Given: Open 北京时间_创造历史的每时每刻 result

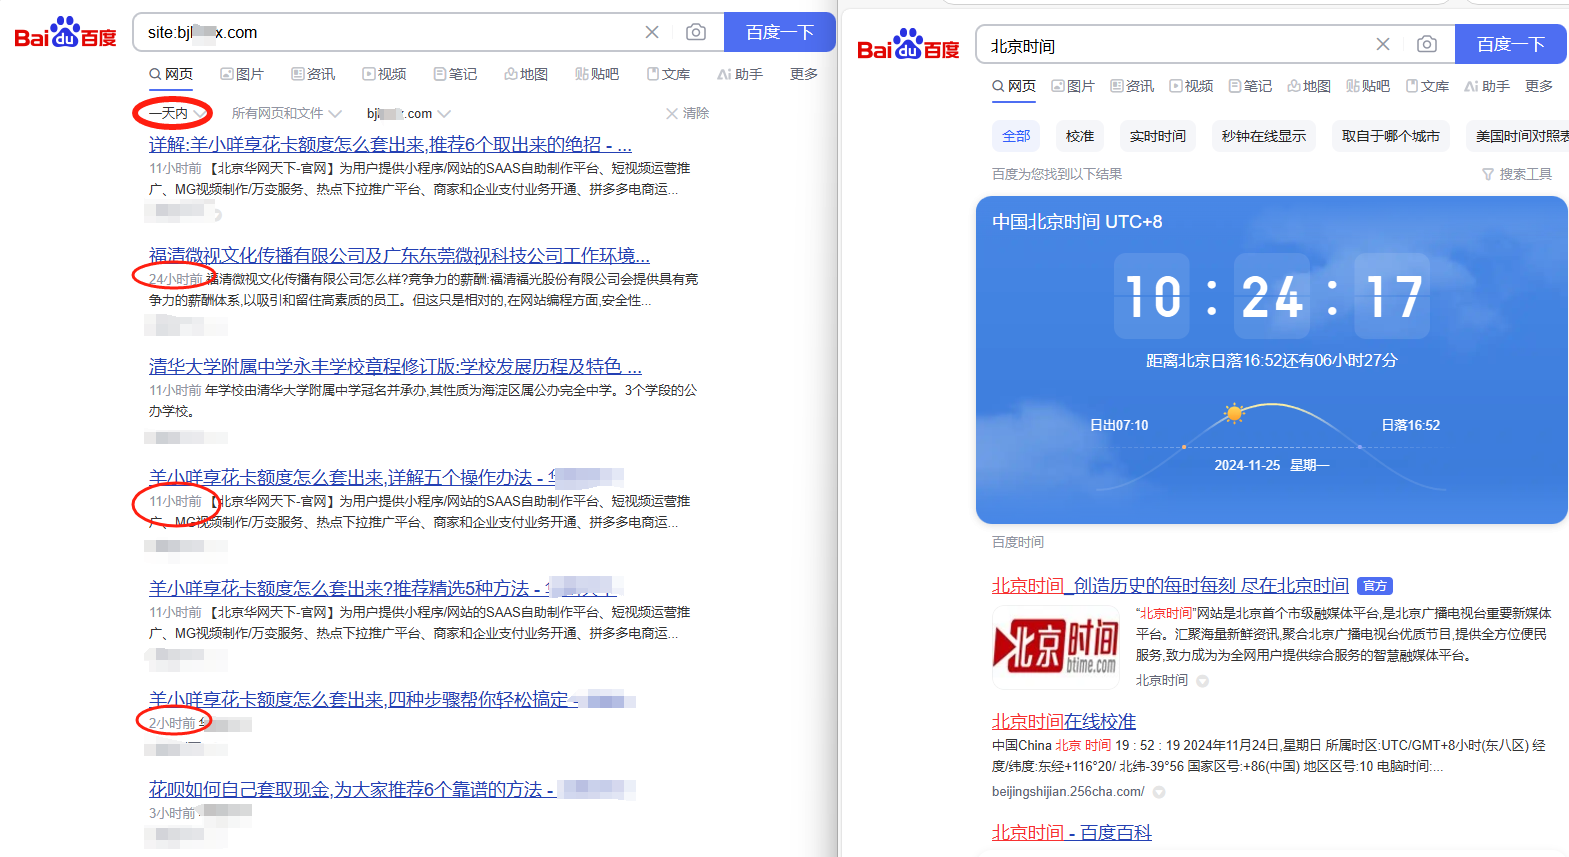Looking at the screenshot, I should click(x=1170, y=585).
